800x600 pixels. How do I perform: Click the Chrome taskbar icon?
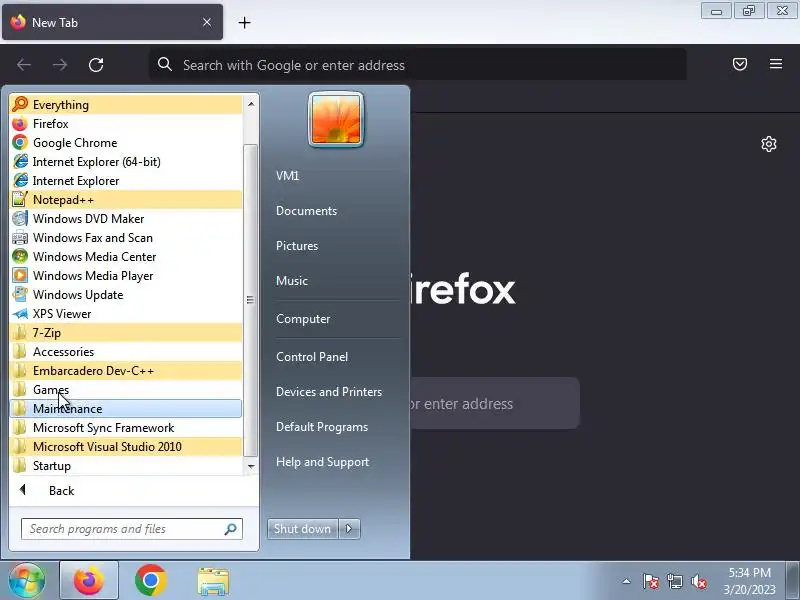tap(151, 580)
